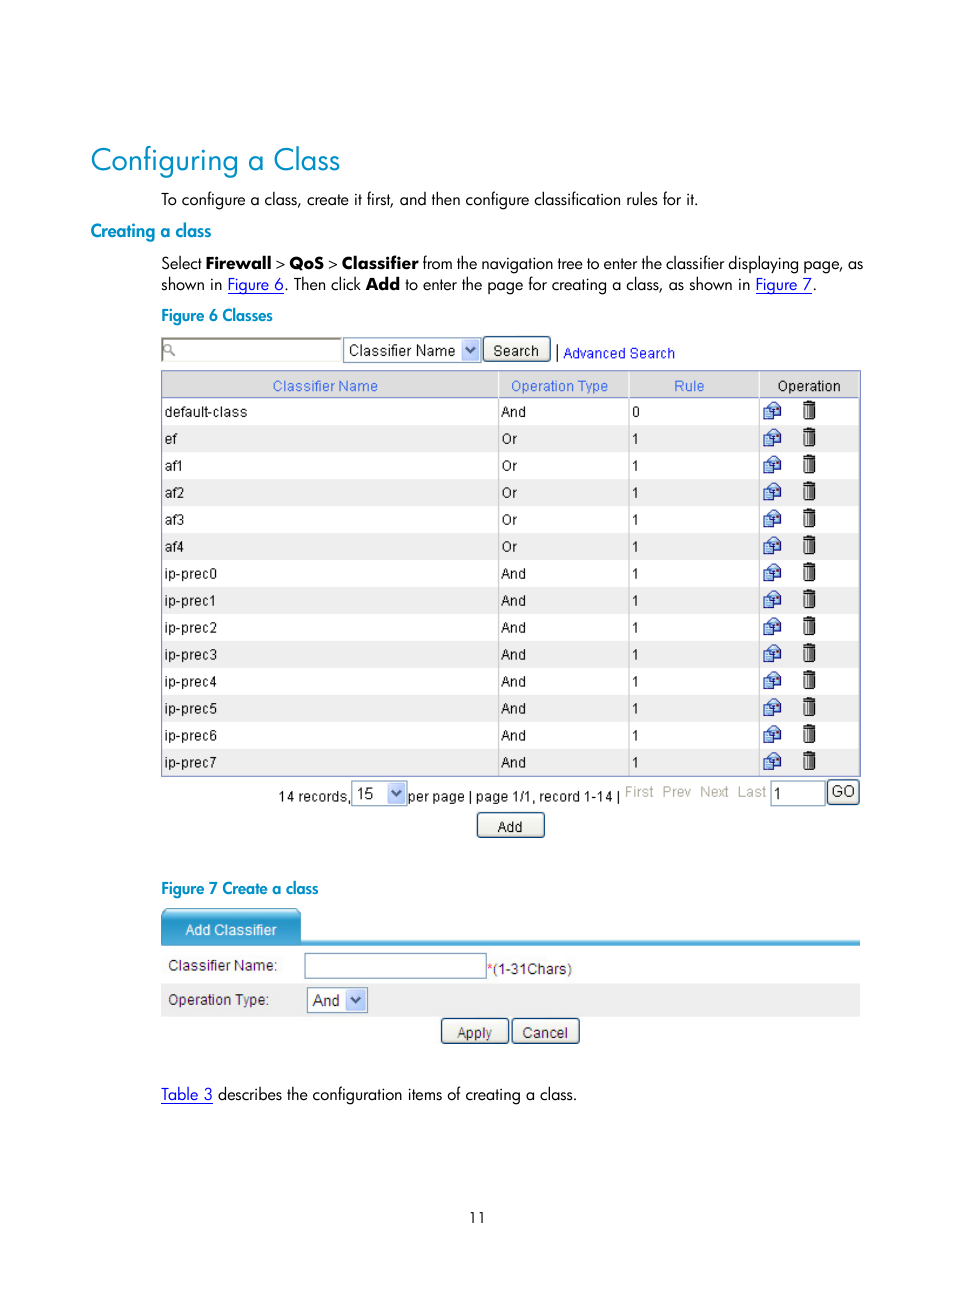
Task: Click the trash icon for ip-prec2
Action: click(809, 626)
